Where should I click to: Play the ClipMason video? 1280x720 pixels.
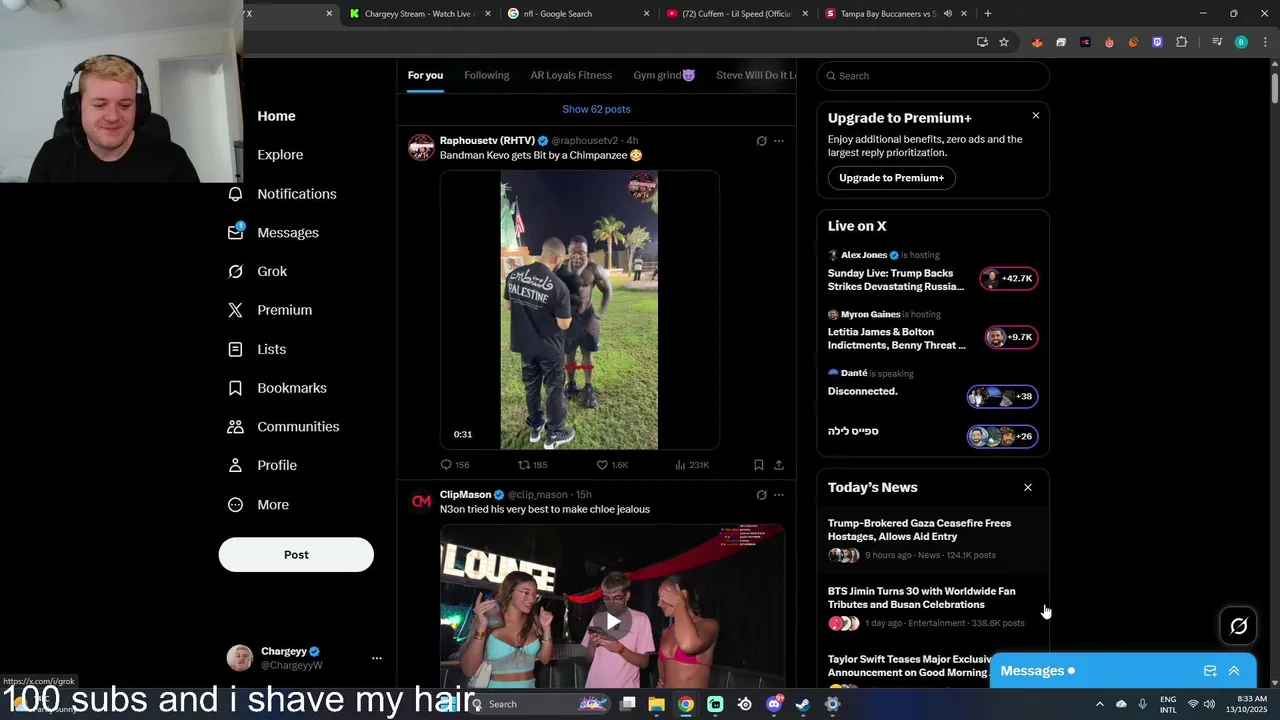[x=612, y=622]
